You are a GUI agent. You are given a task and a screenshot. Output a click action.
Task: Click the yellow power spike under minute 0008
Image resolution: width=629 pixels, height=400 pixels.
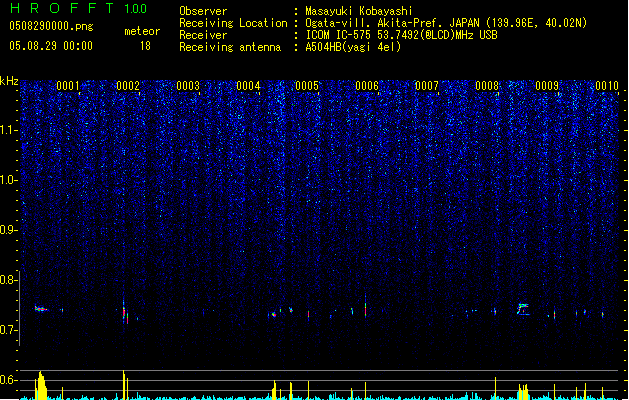(x=495, y=388)
